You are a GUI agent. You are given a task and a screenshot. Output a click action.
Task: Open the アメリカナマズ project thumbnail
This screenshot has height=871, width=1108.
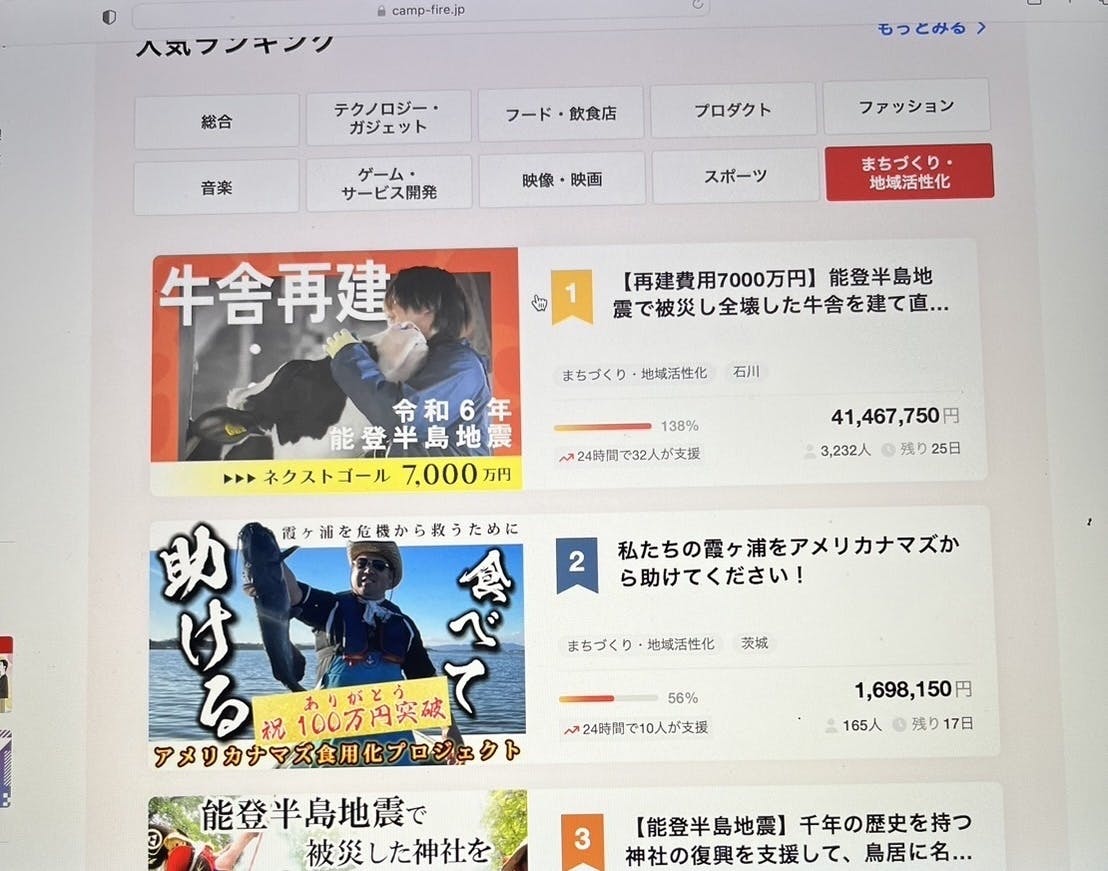337,645
